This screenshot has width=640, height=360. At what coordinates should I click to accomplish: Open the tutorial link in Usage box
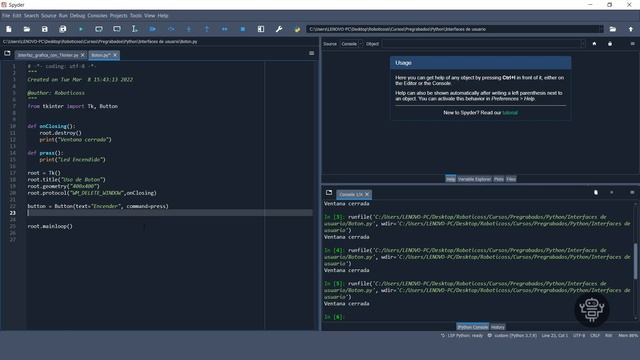click(510, 113)
